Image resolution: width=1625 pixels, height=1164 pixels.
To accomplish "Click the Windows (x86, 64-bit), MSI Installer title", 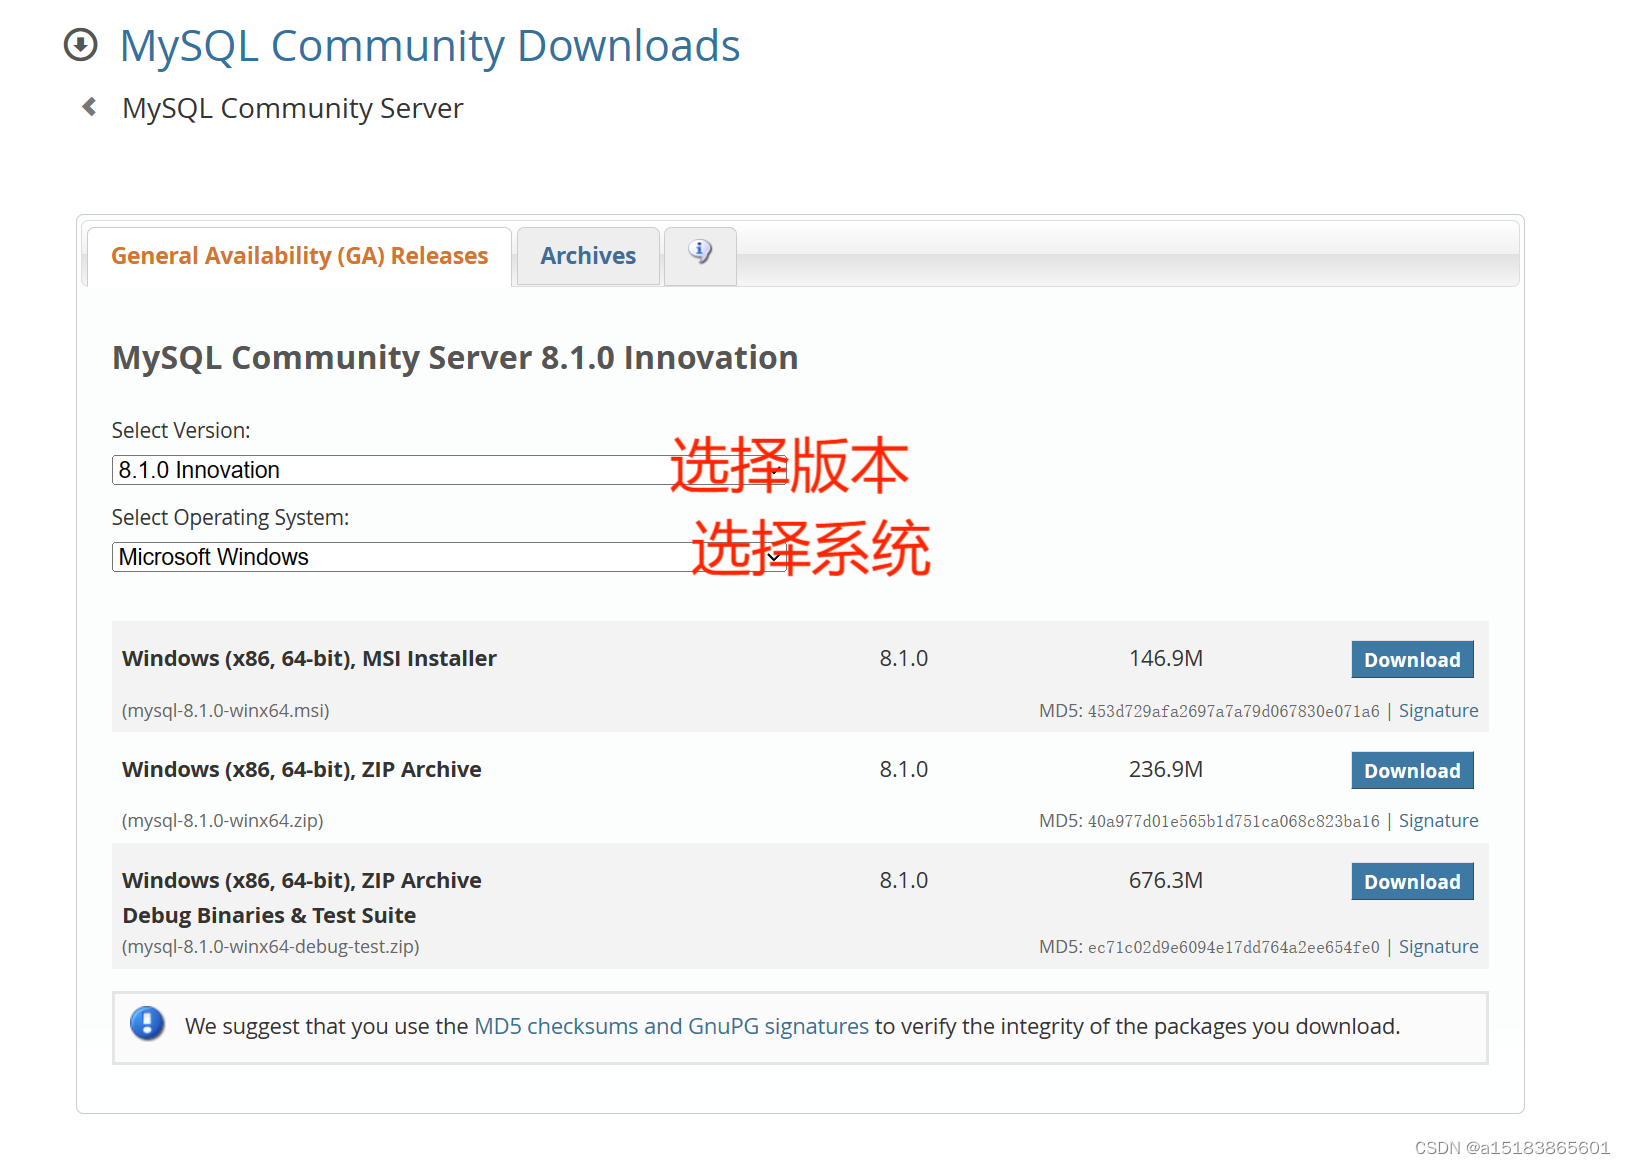I will coord(309,659).
